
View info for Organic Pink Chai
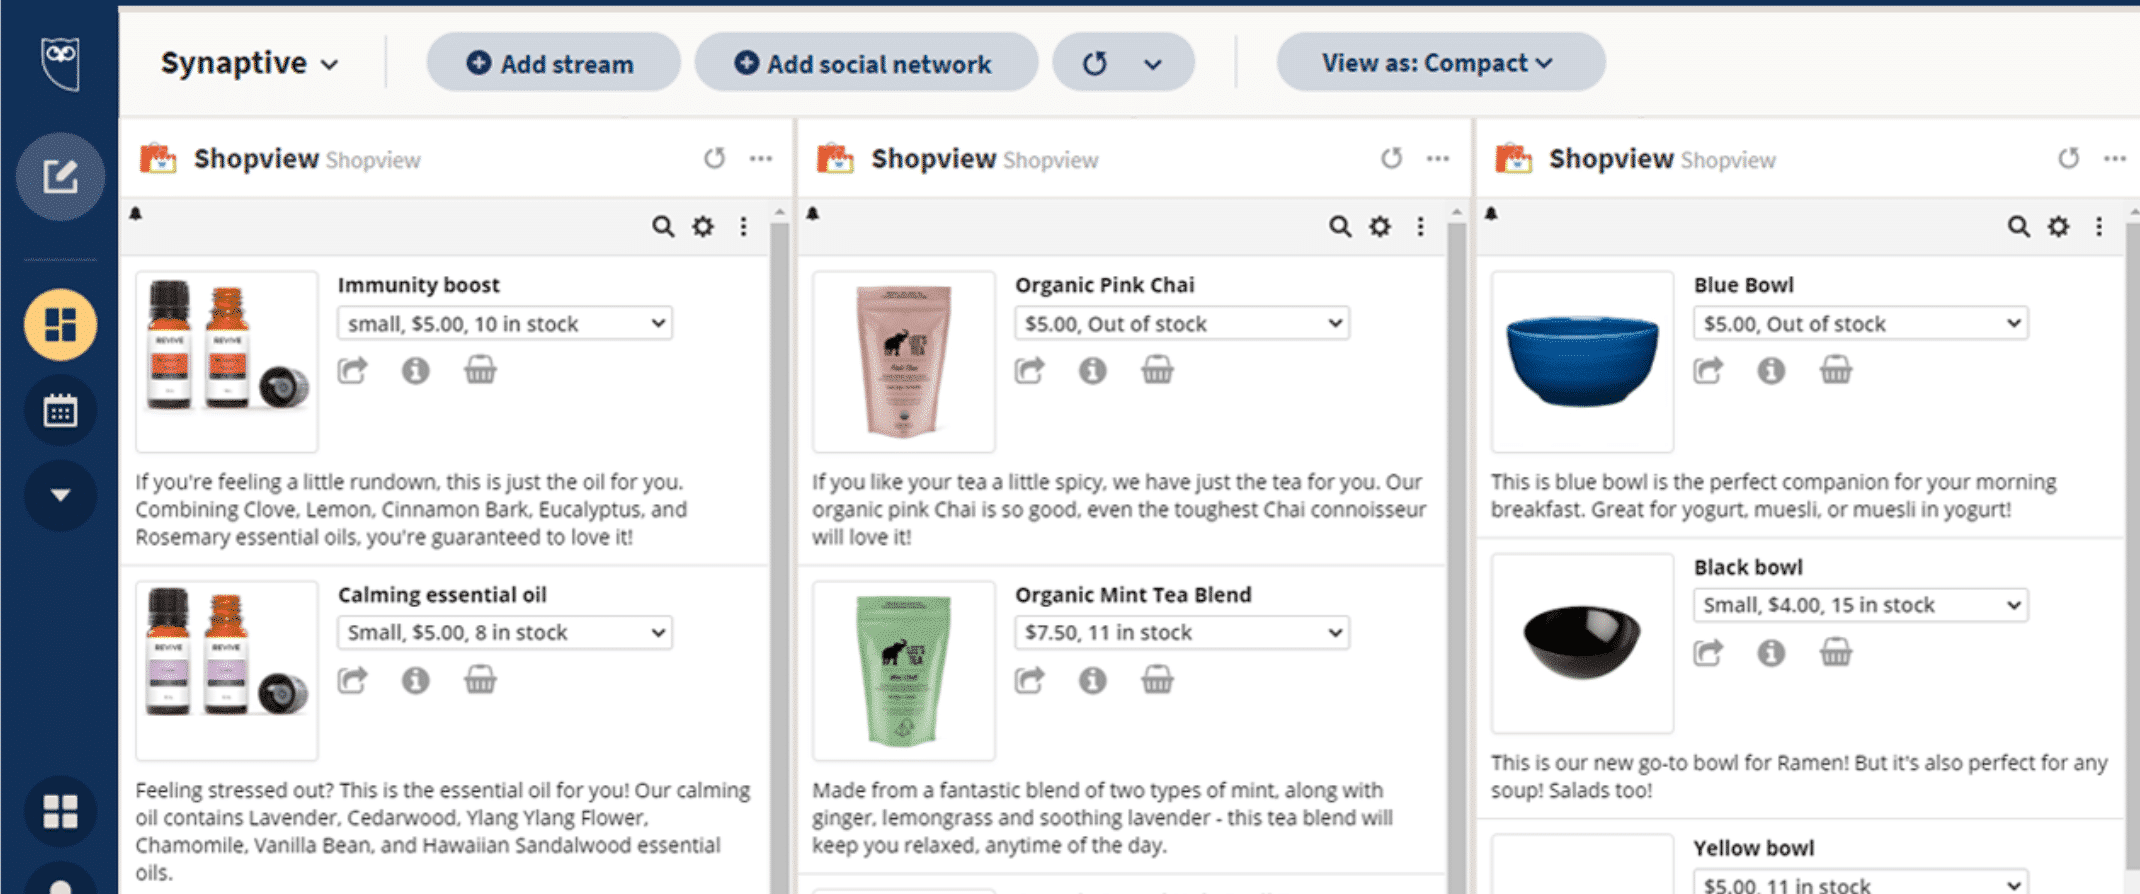click(1093, 370)
